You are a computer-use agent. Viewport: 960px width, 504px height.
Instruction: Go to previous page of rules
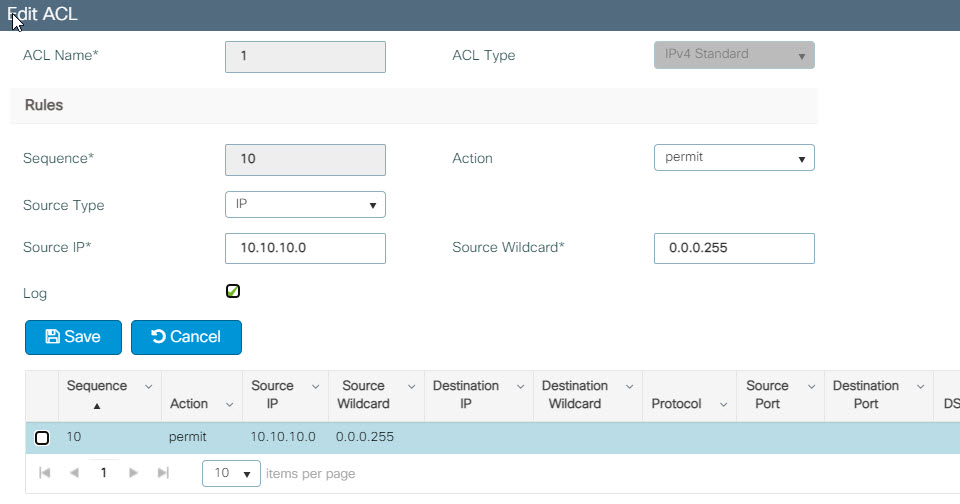[x=74, y=473]
